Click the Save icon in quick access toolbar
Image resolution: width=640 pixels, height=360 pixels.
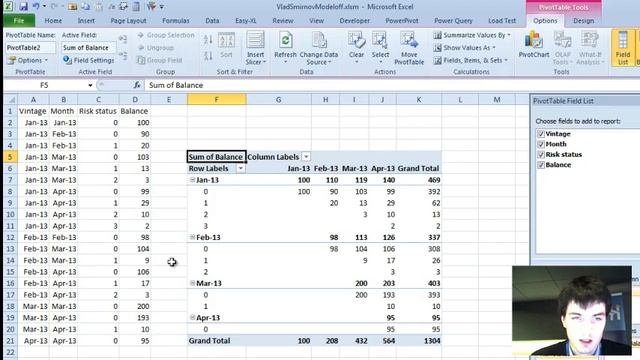coord(23,7)
